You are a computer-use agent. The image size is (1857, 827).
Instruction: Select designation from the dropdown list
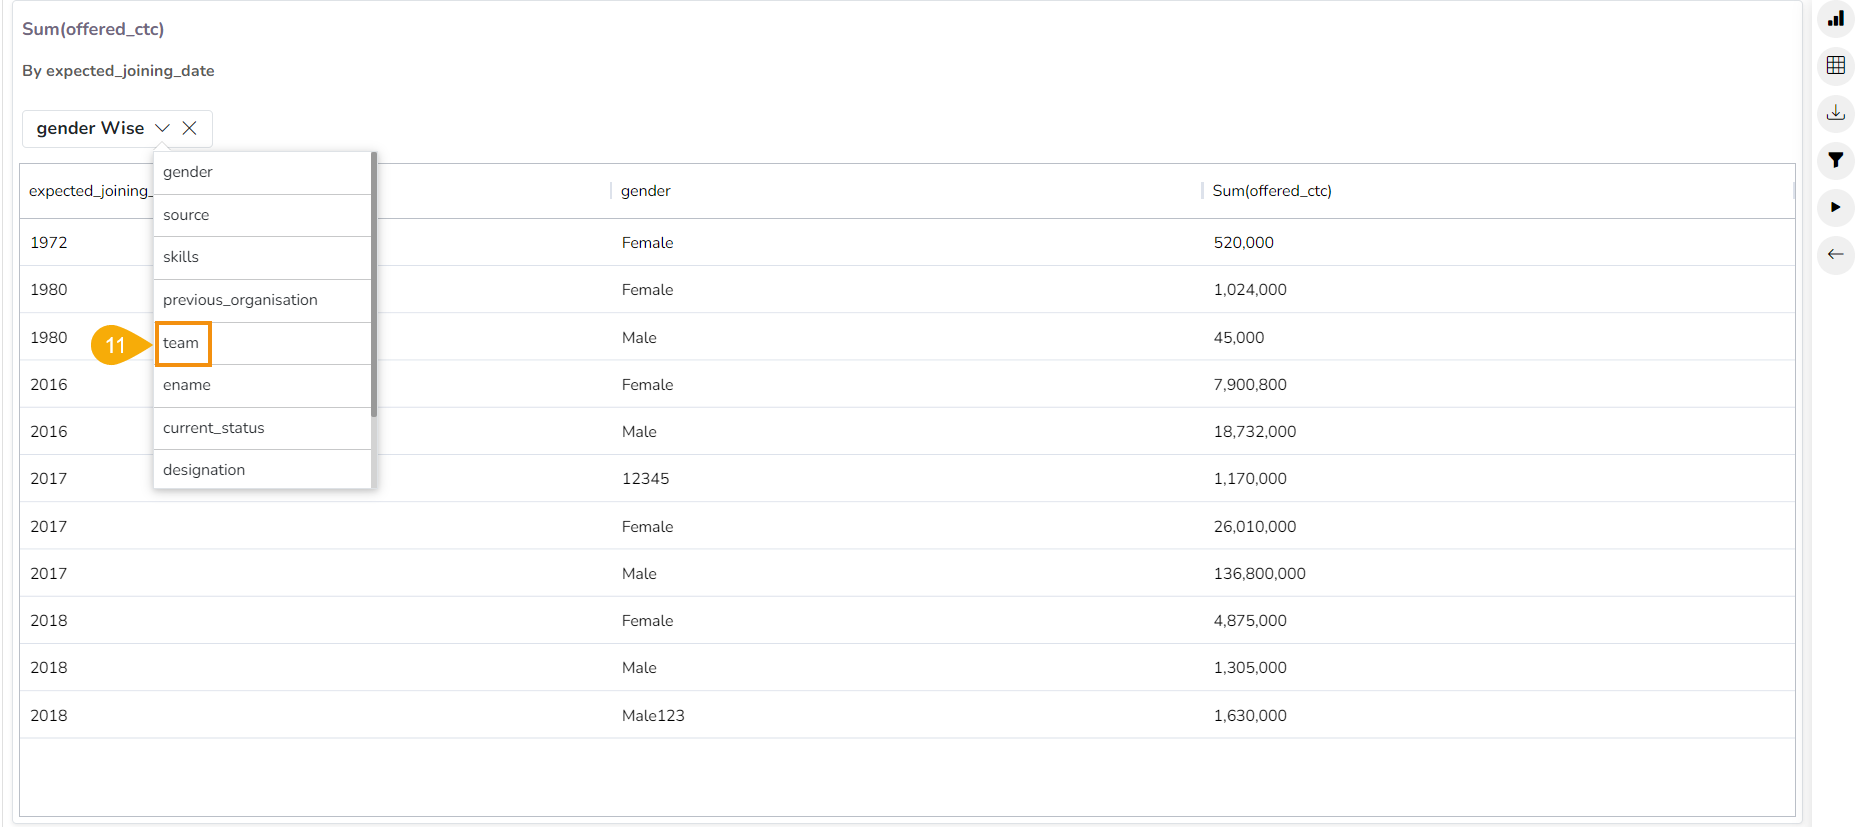click(204, 470)
